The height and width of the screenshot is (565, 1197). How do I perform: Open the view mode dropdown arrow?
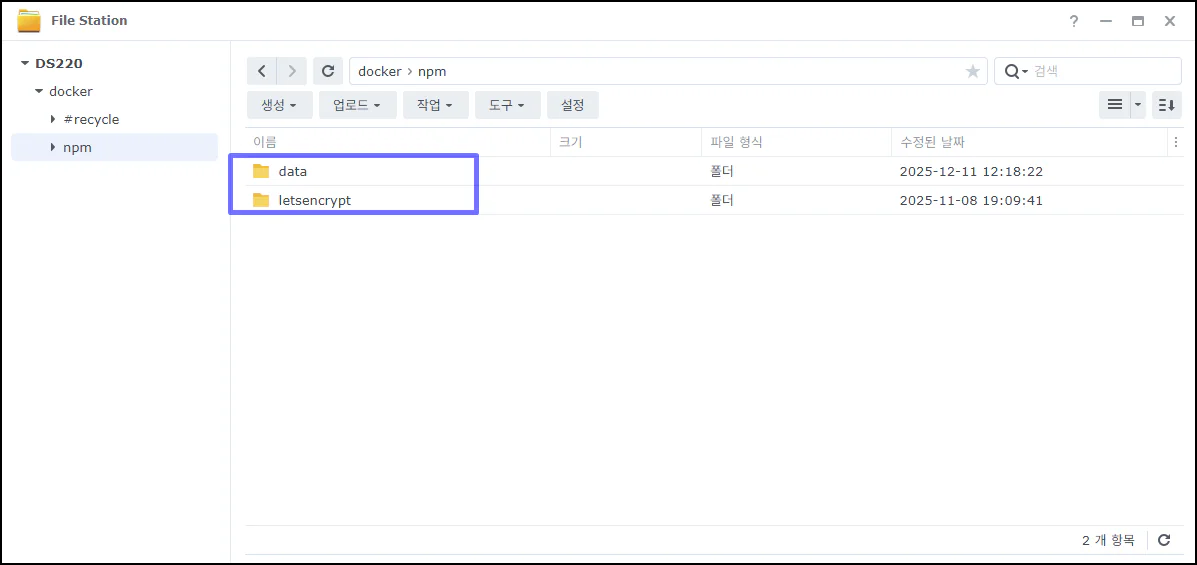(1138, 104)
